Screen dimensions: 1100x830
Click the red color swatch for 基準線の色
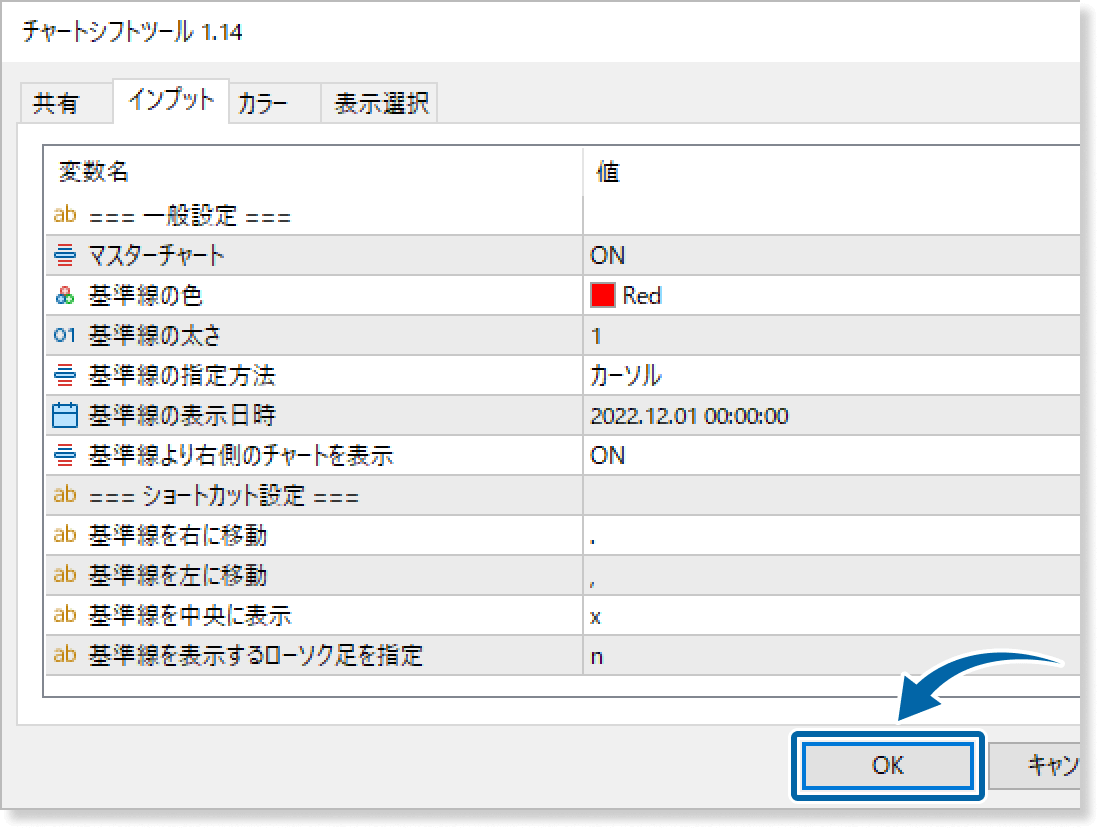tap(603, 295)
